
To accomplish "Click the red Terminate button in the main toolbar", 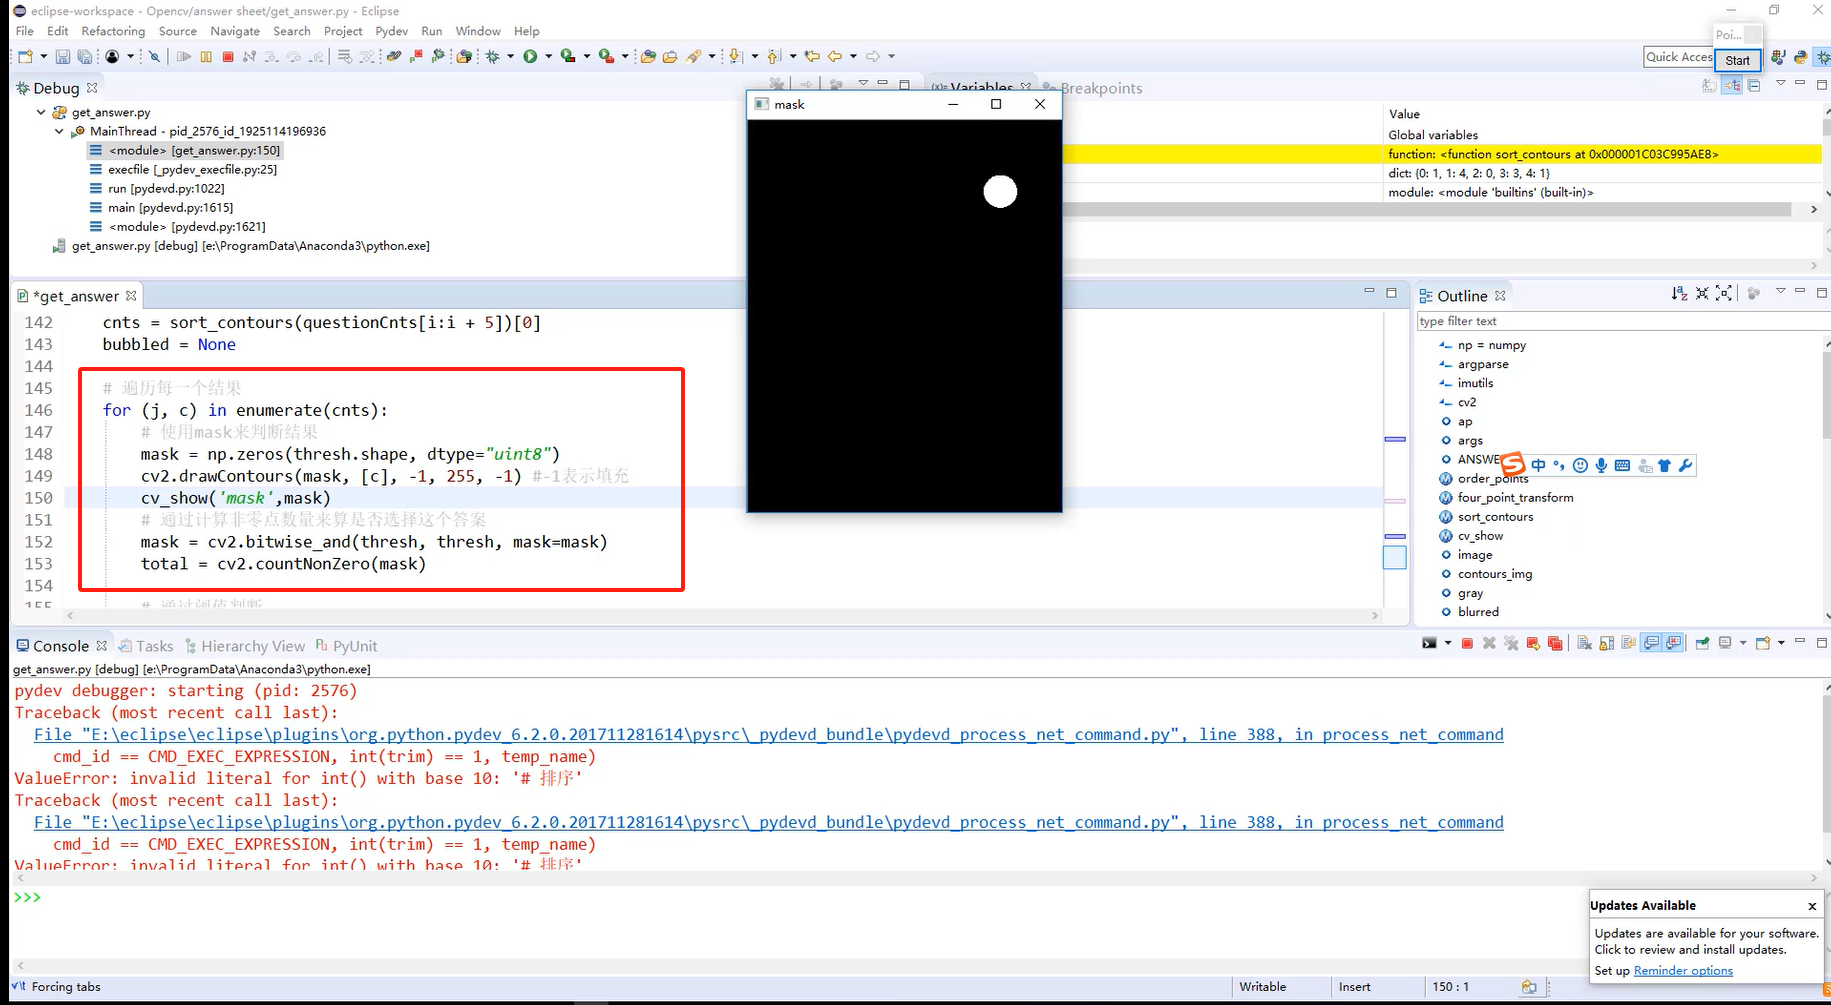I will click(x=228, y=56).
